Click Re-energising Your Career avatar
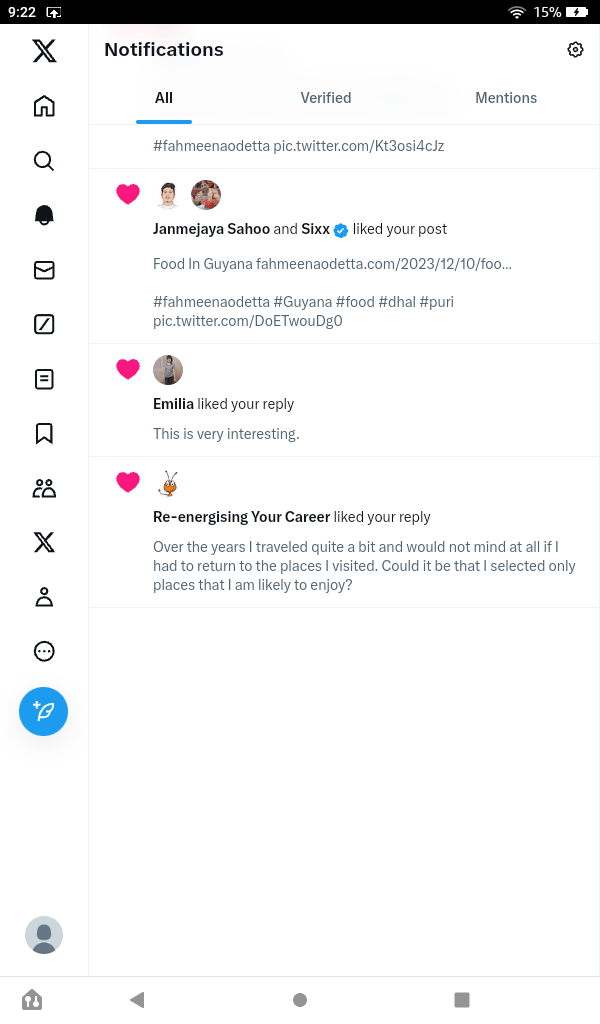 pos(169,484)
